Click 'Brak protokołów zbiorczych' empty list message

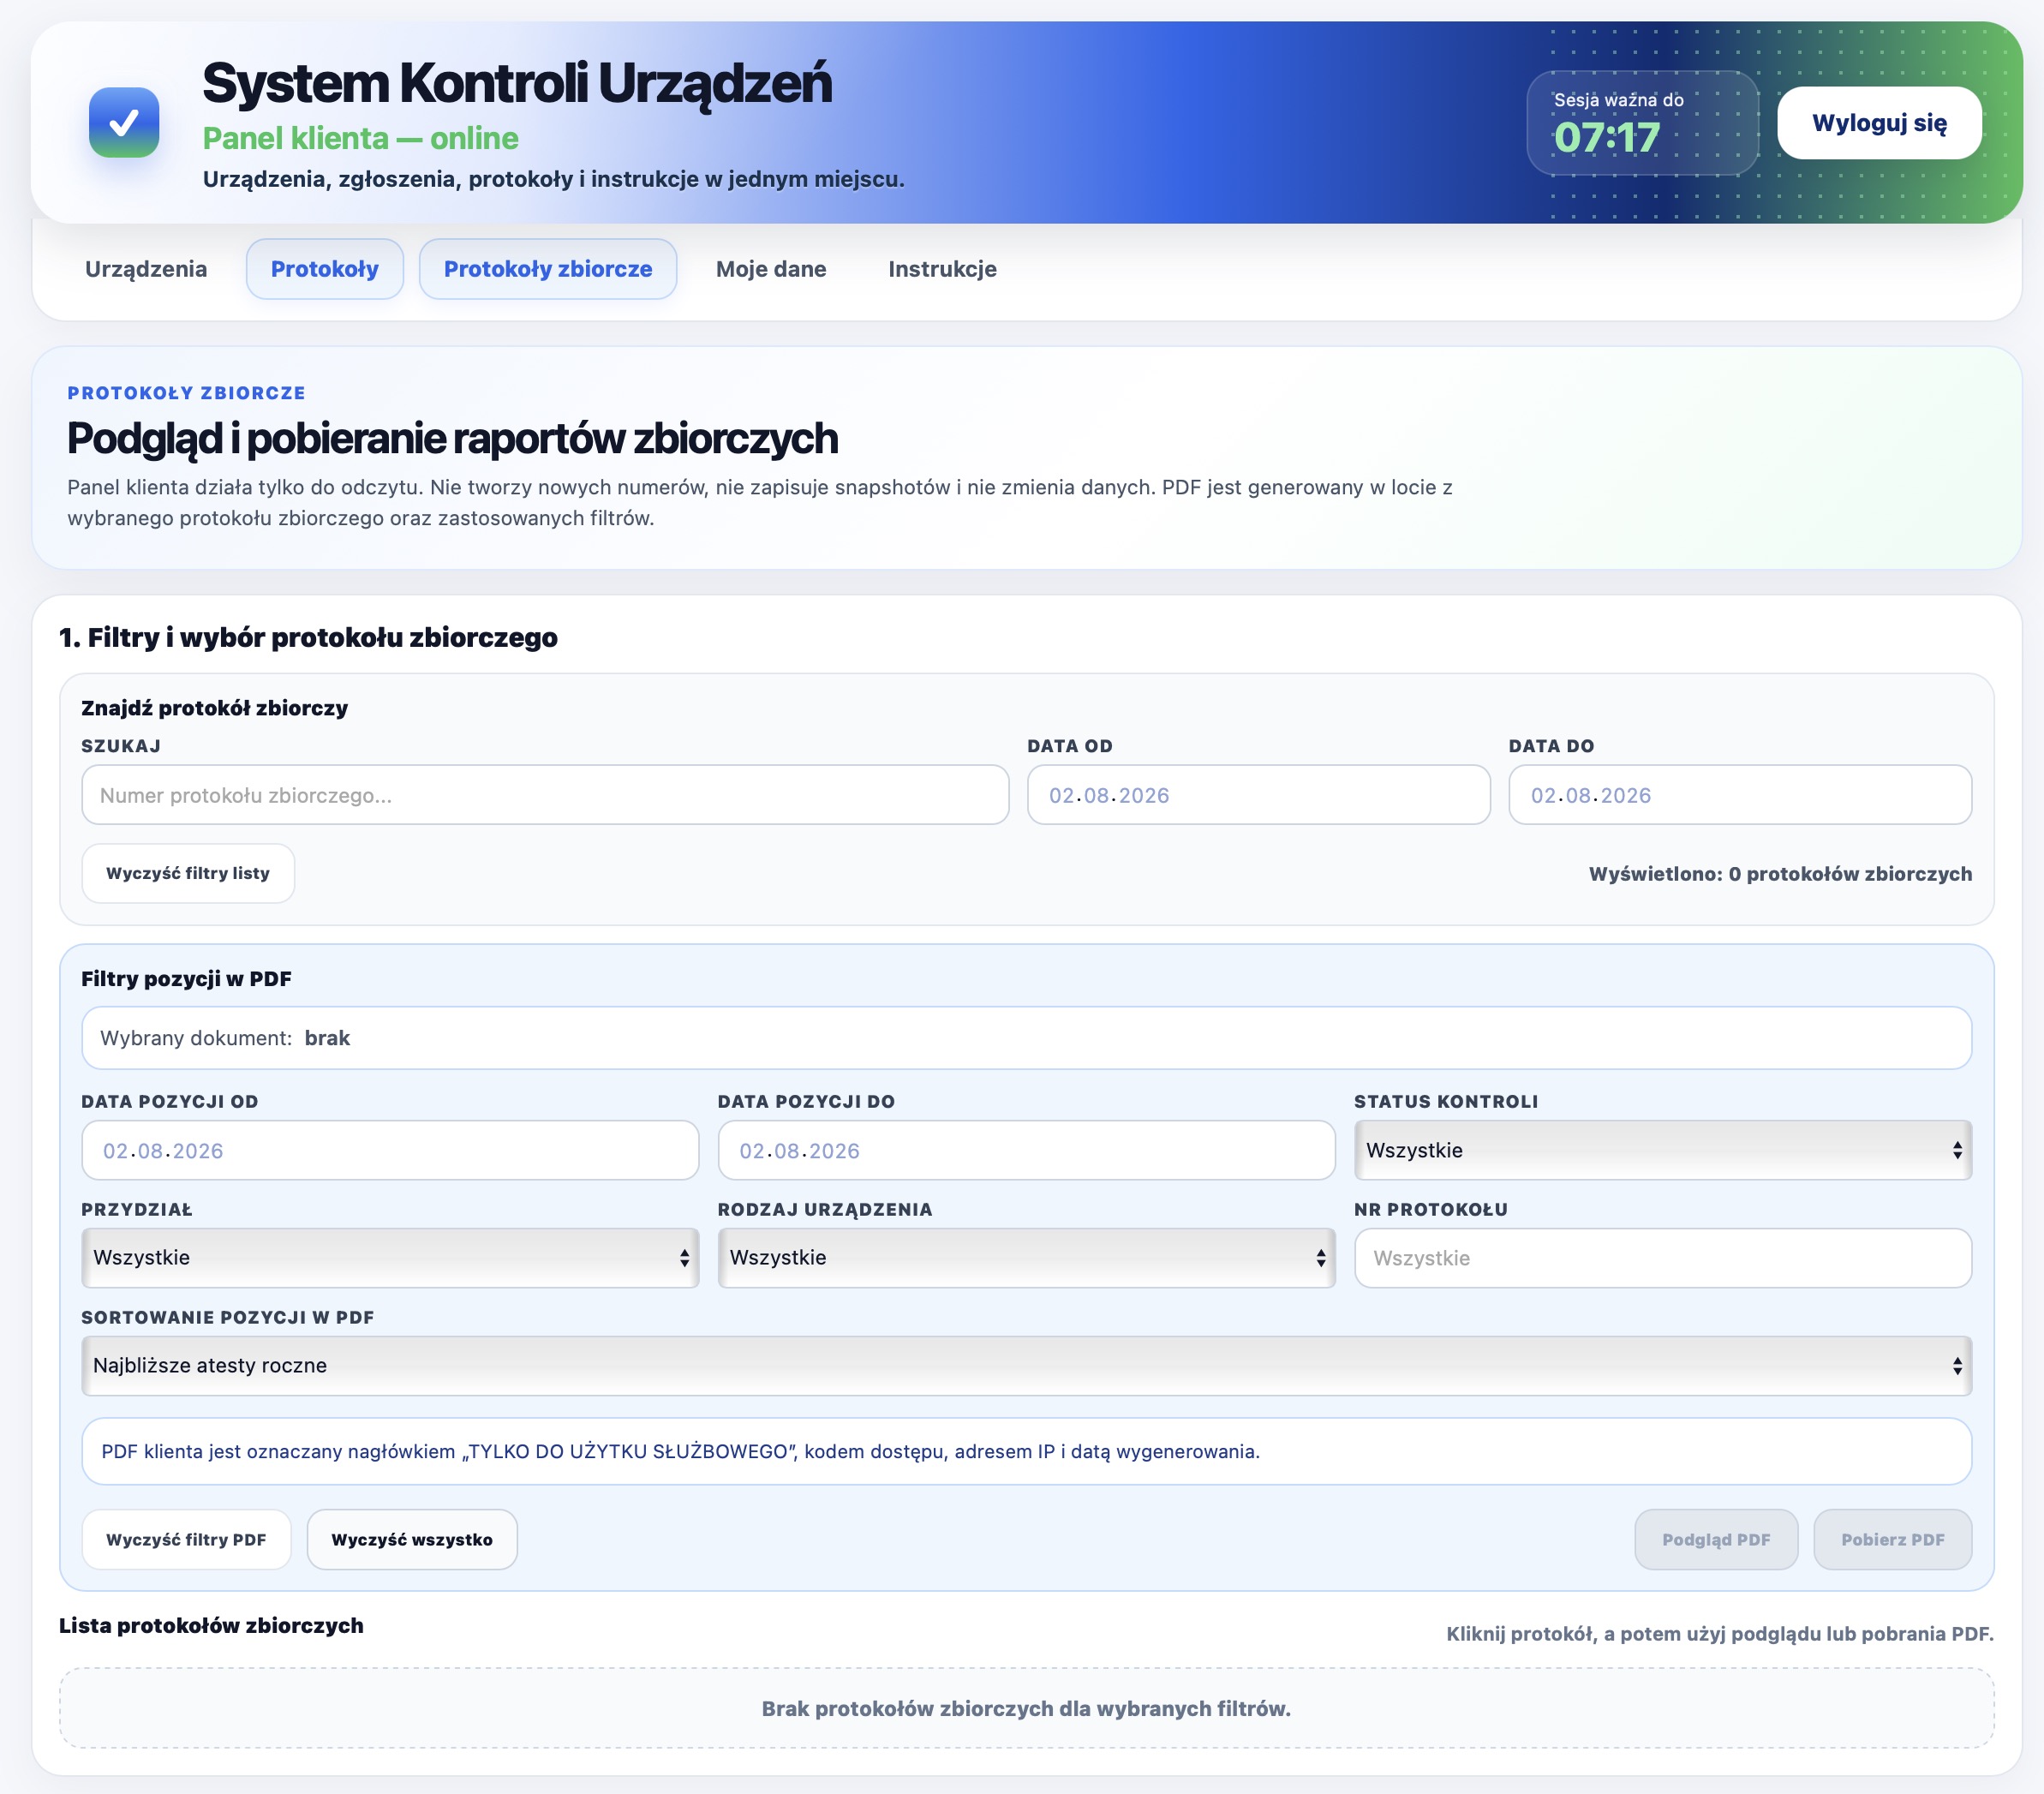click(1026, 1708)
